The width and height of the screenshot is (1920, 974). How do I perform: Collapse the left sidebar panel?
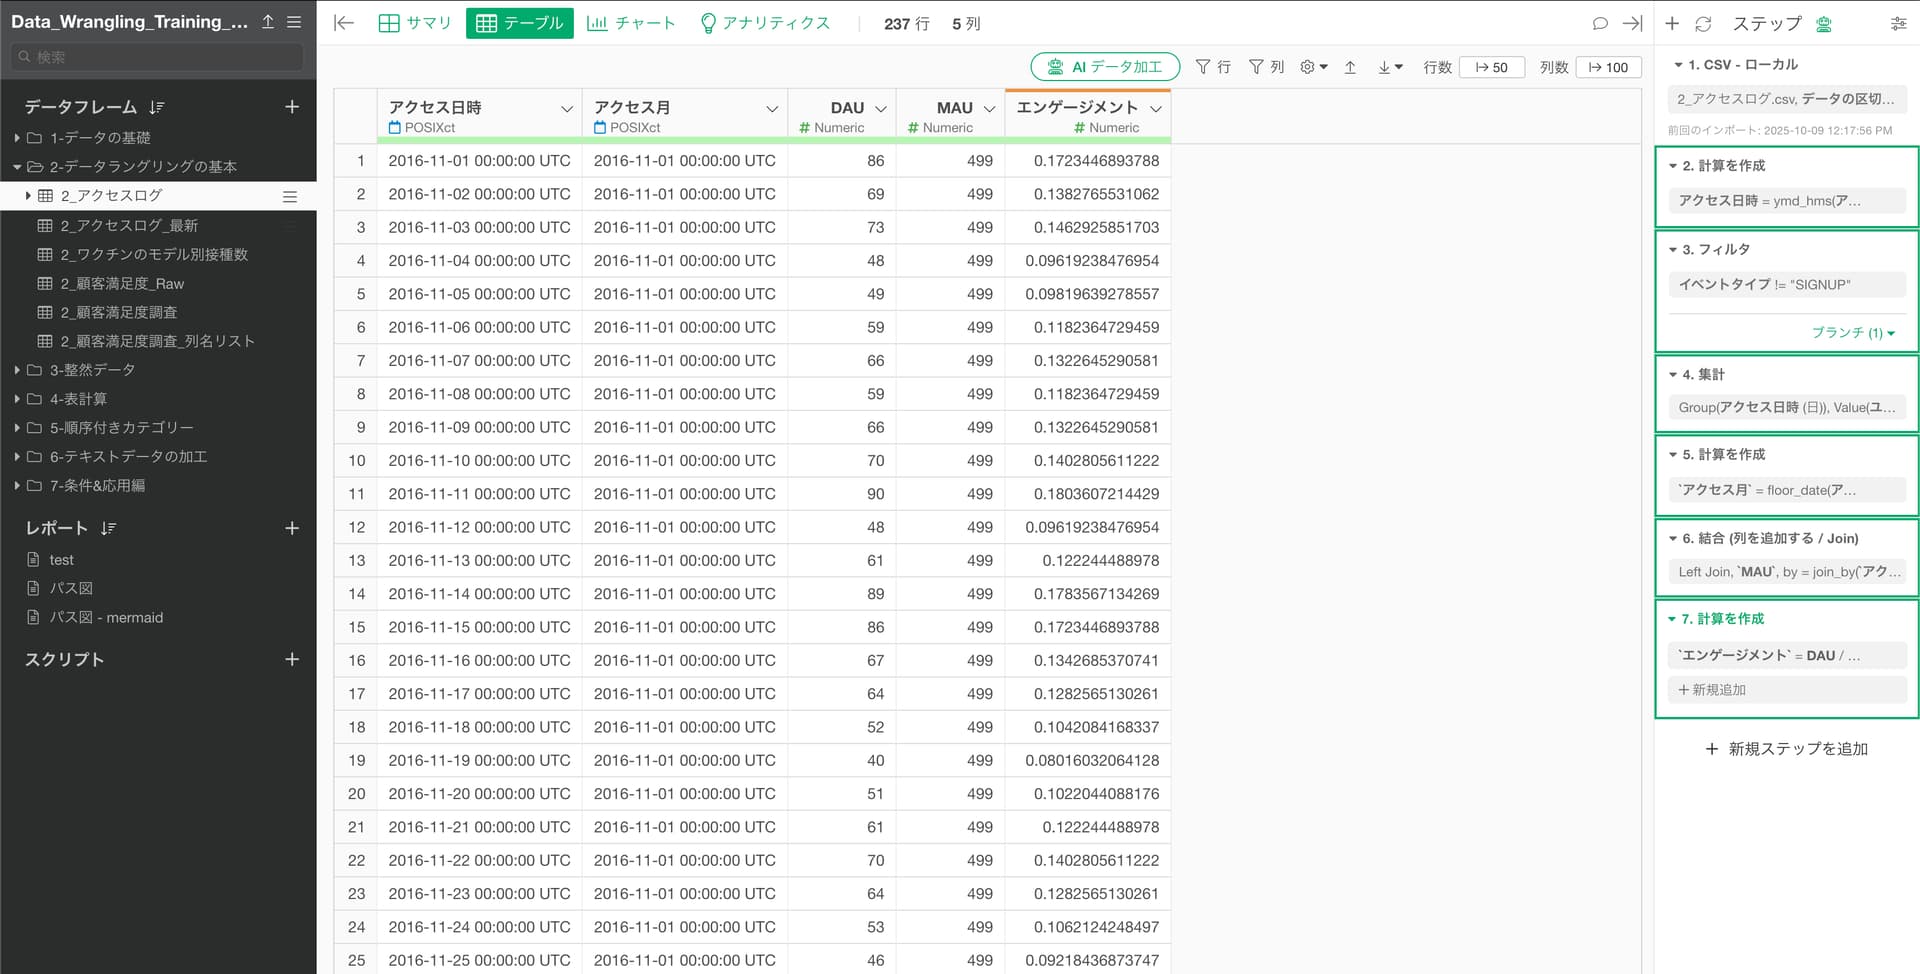[343, 23]
